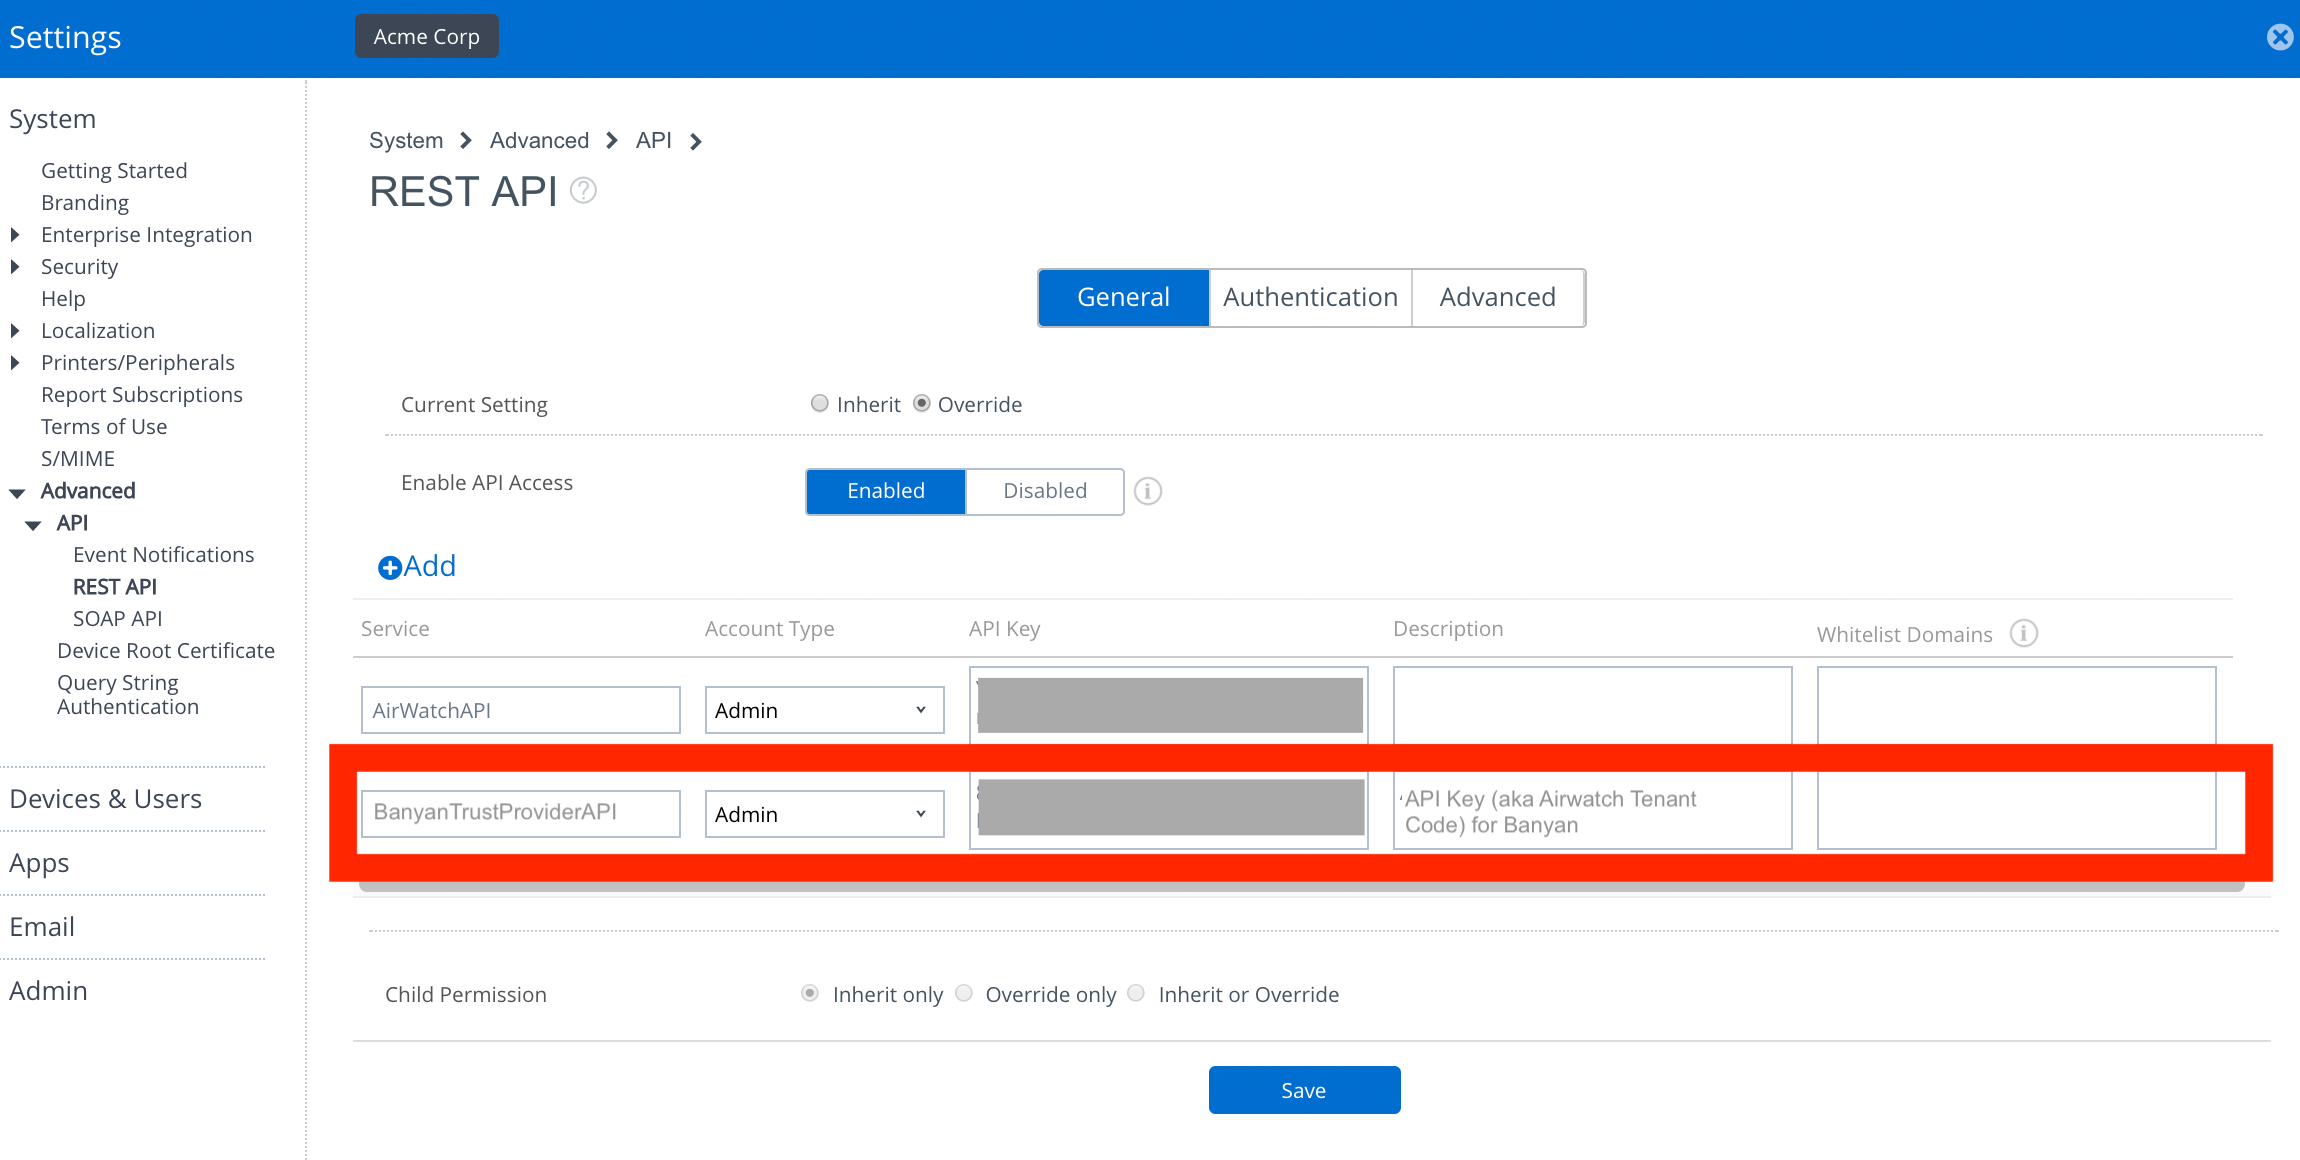2300x1160 pixels.
Task: Switch to the Authentication tab
Action: tap(1310, 297)
